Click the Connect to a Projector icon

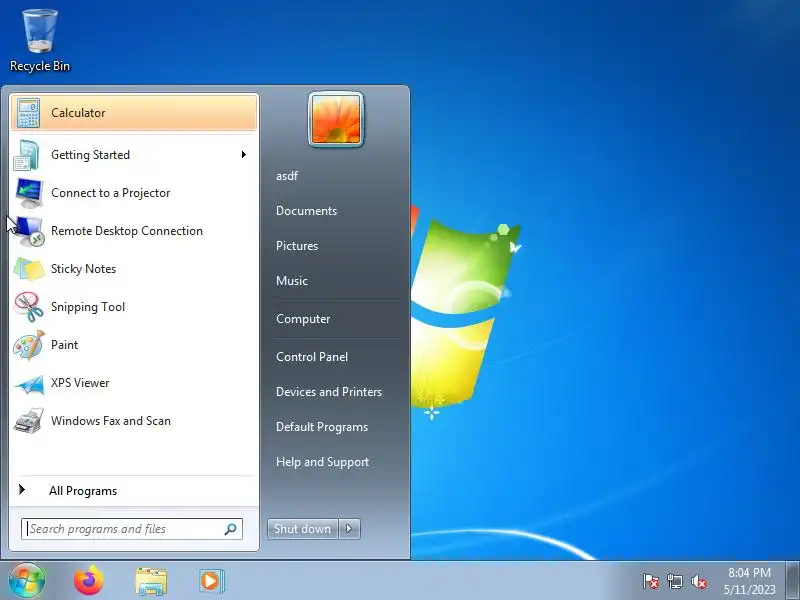(28, 193)
